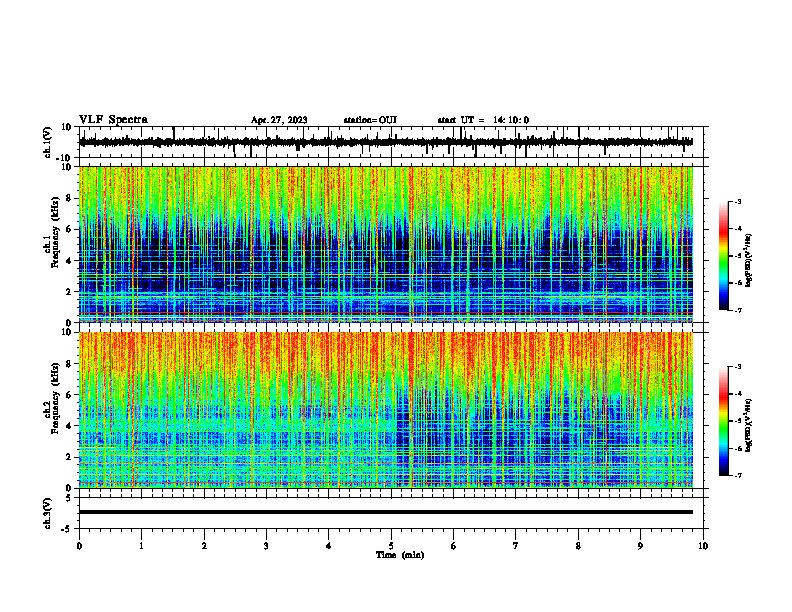Click the ch.2 frequency spectrogram panel

tap(385, 410)
